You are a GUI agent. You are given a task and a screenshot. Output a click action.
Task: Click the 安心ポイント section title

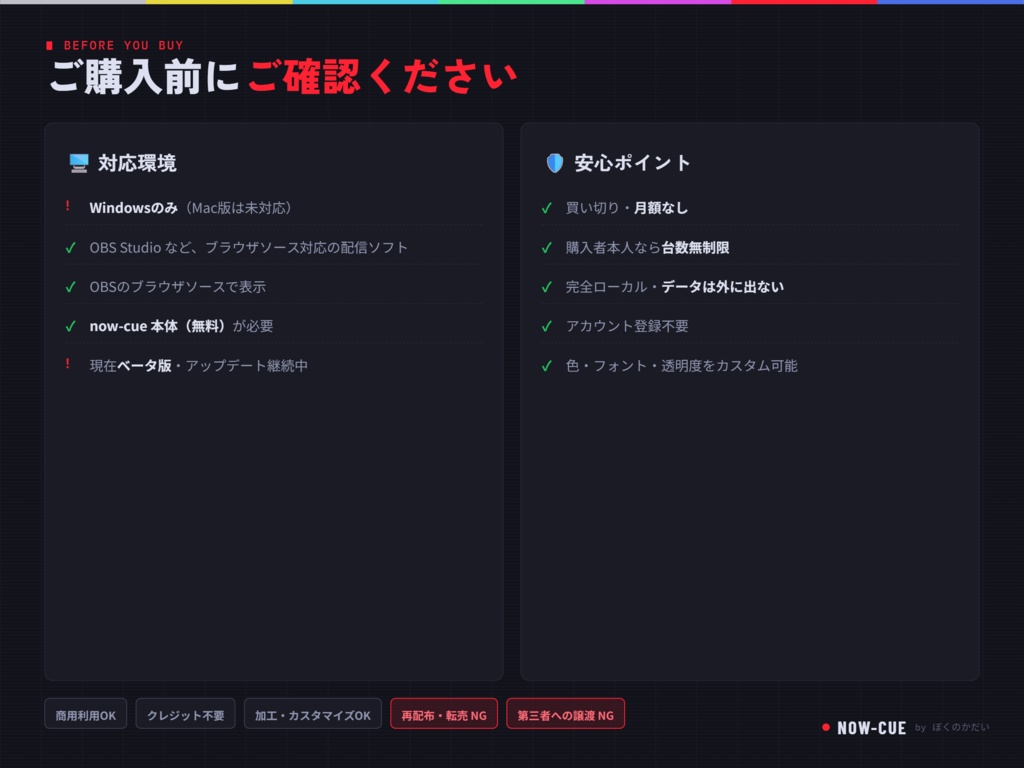tap(632, 163)
